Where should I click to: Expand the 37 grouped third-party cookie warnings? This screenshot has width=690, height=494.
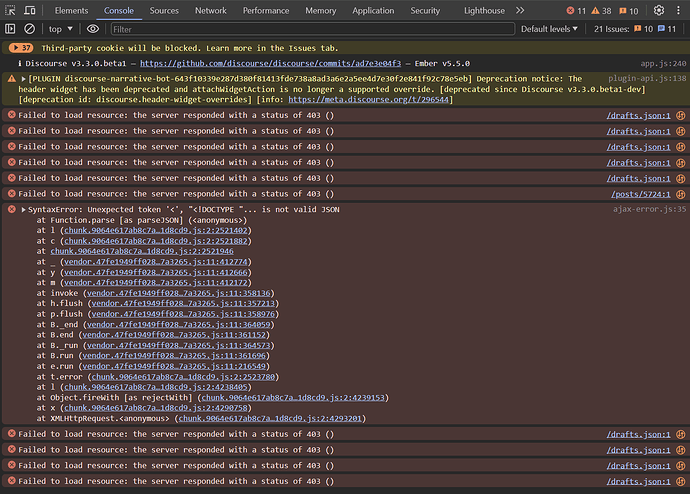21,48
